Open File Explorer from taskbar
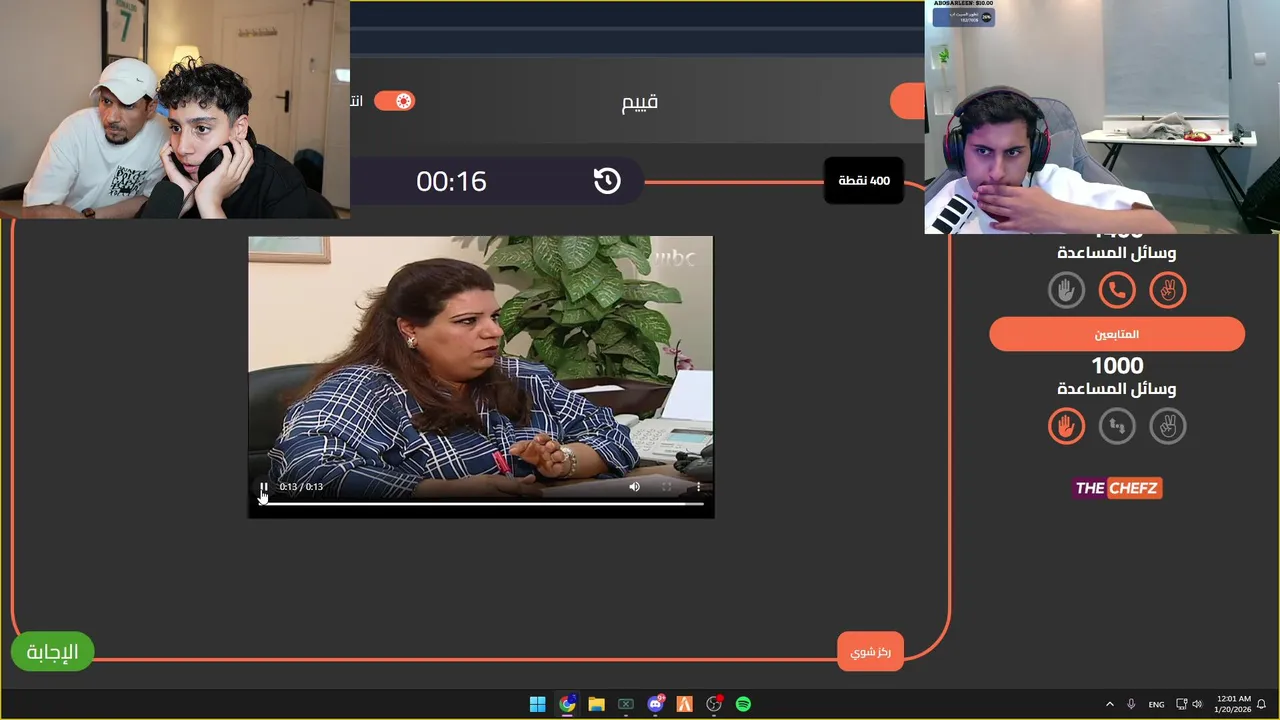1280x720 pixels. tap(596, 704)
